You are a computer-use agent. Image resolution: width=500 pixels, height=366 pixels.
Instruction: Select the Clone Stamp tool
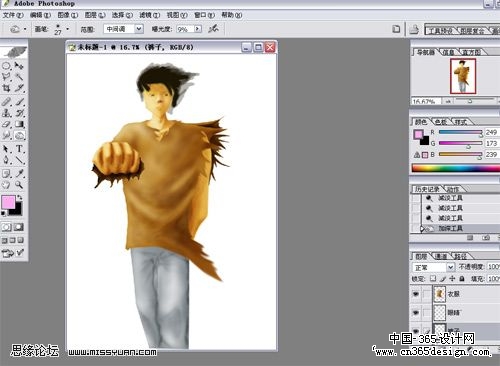pos(6,113)
